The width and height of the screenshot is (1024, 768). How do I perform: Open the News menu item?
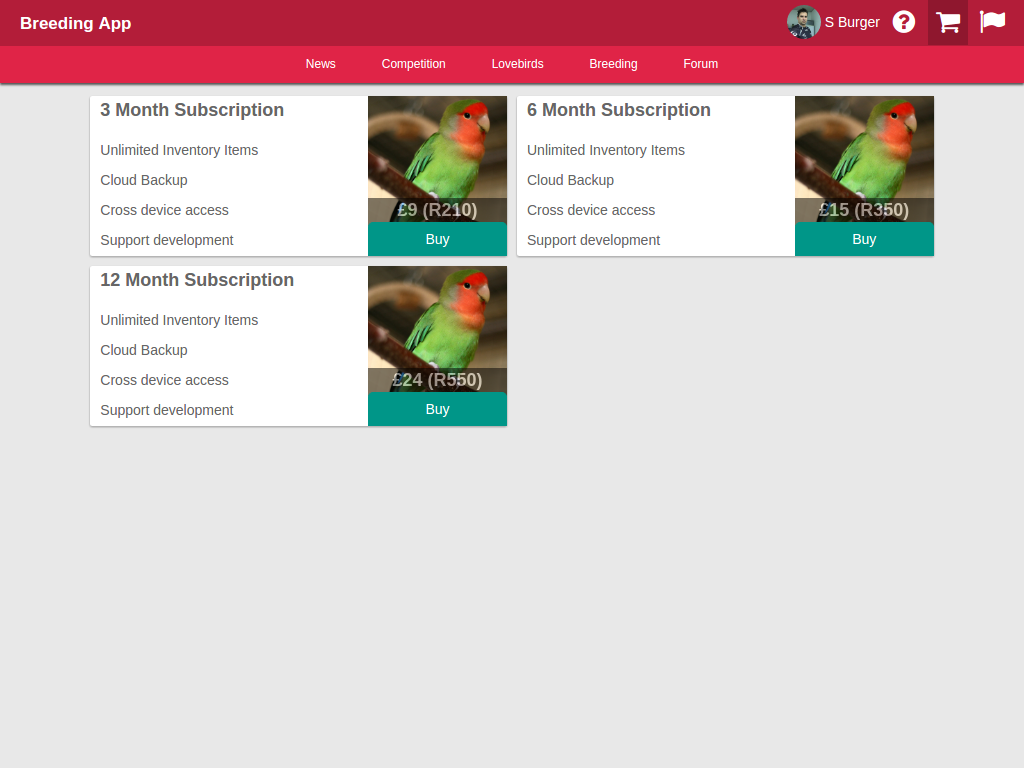(321, 64)
